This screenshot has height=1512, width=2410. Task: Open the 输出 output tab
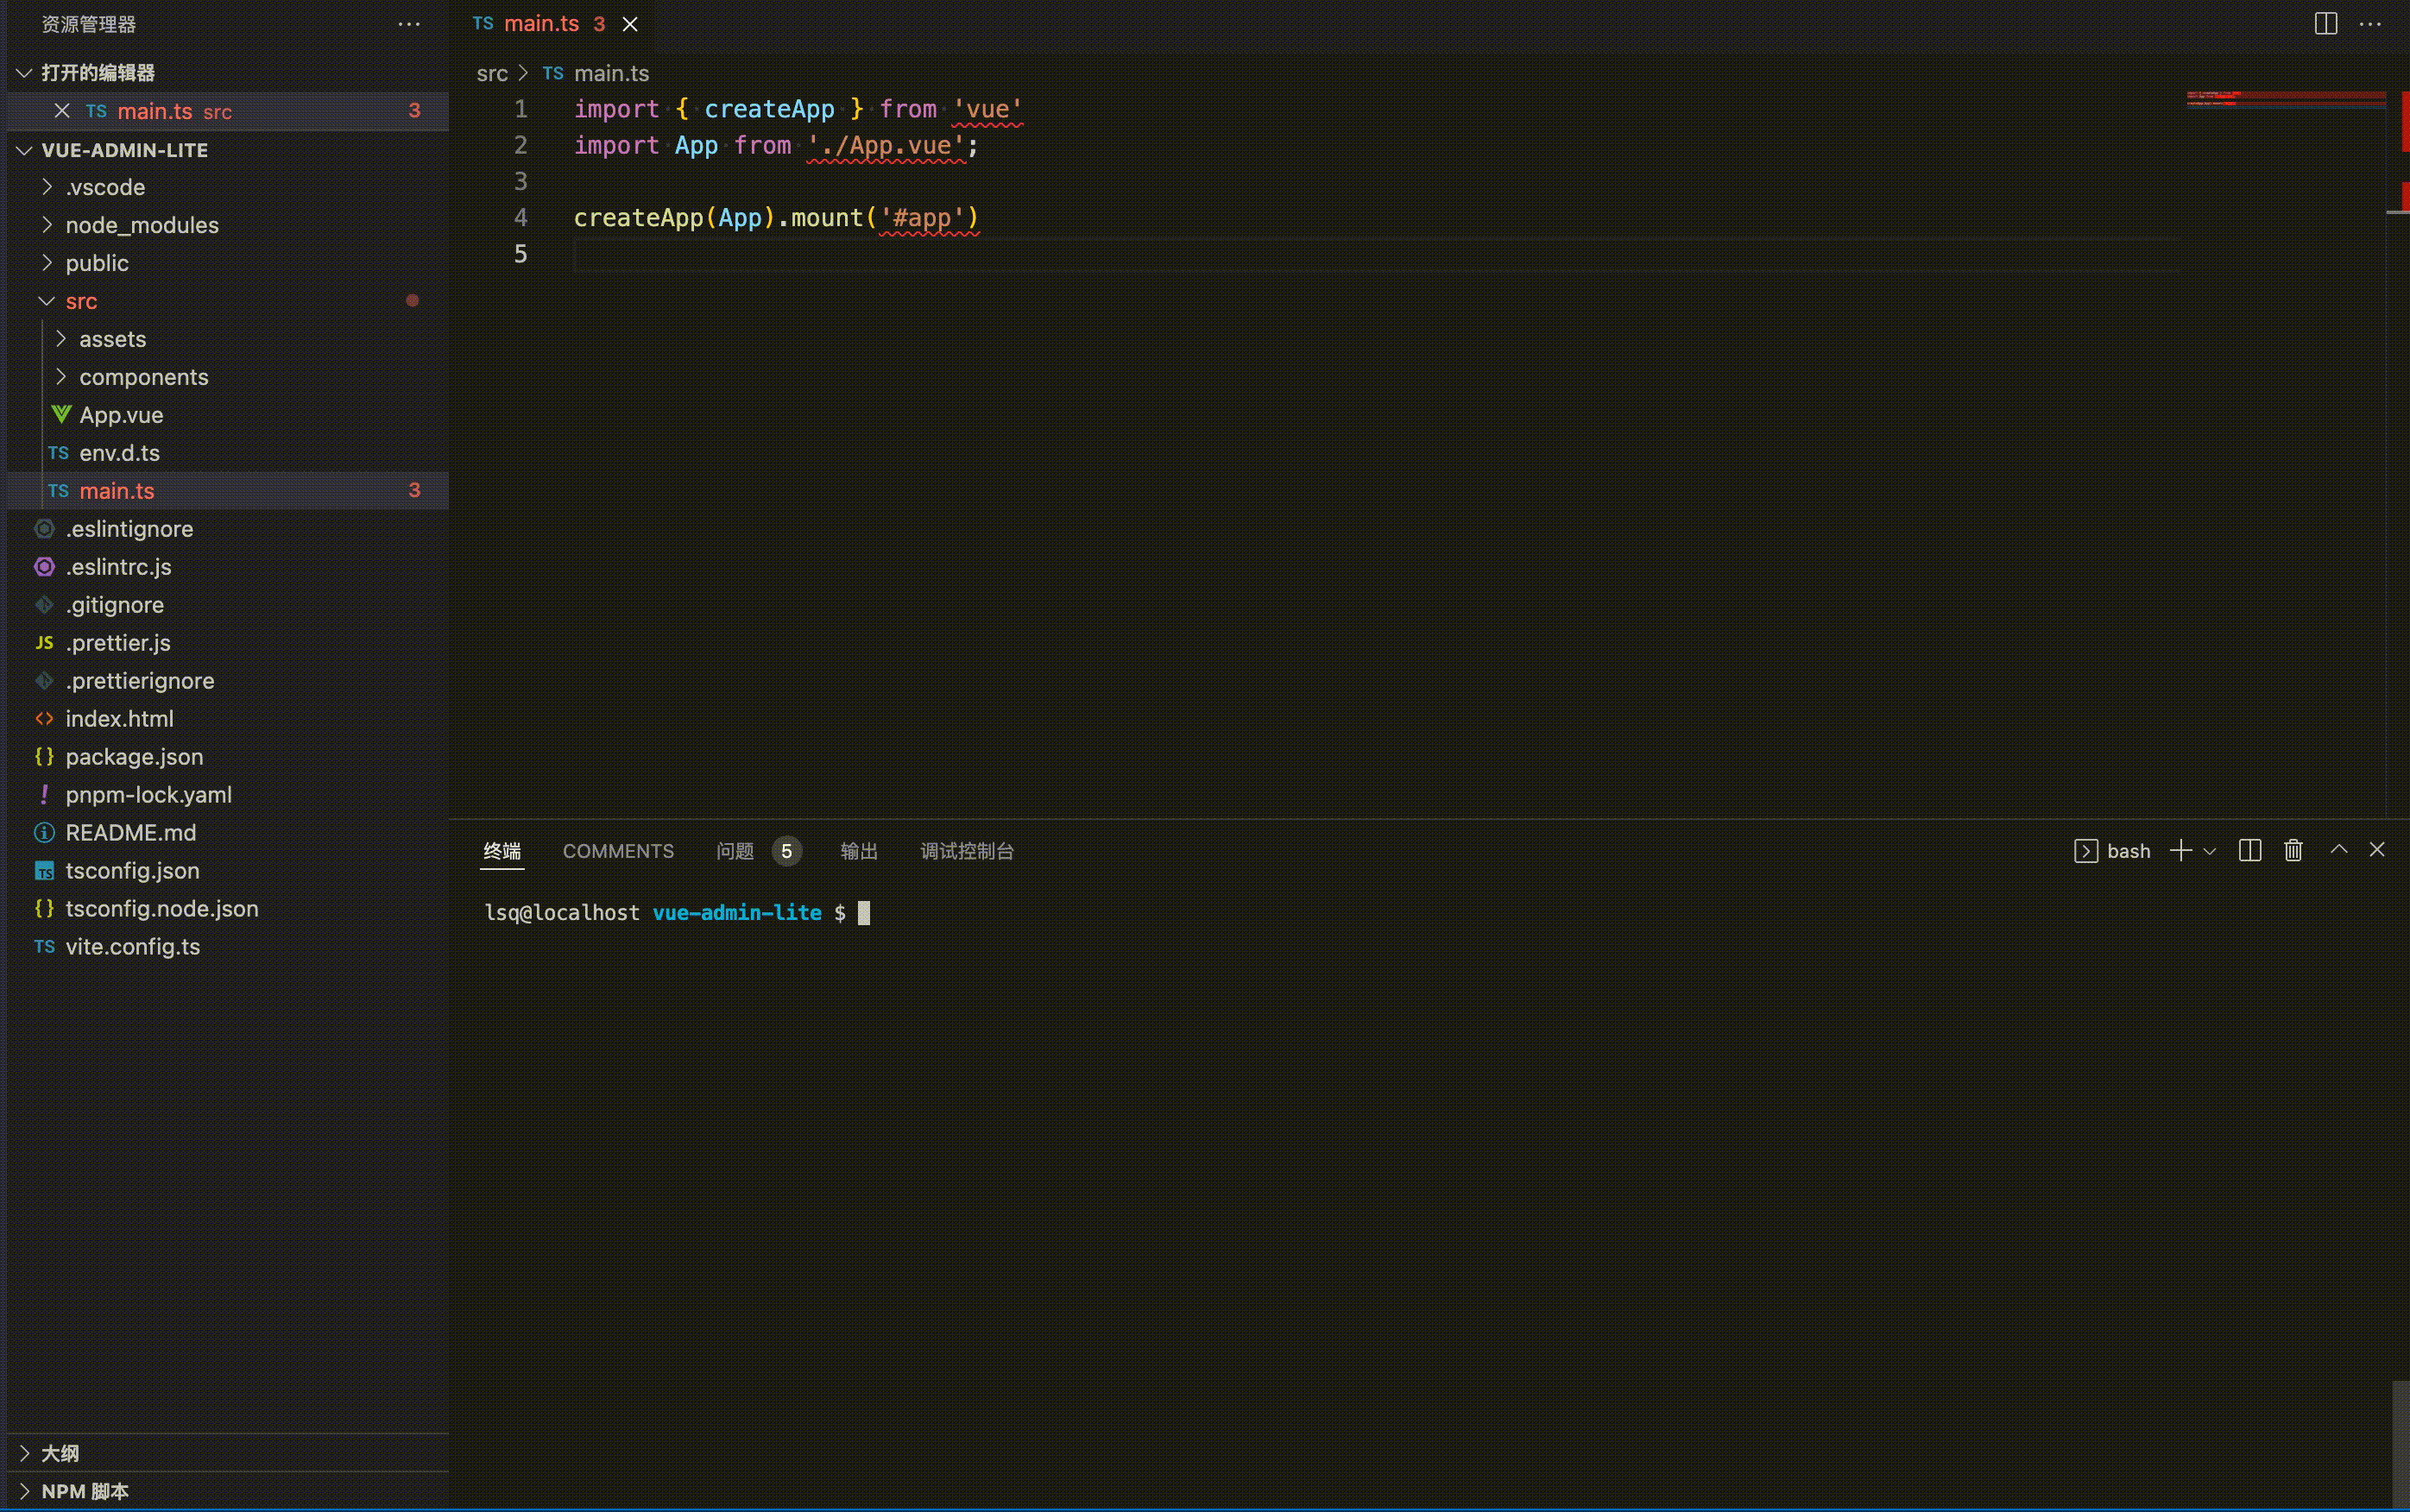tap(859, 851)
